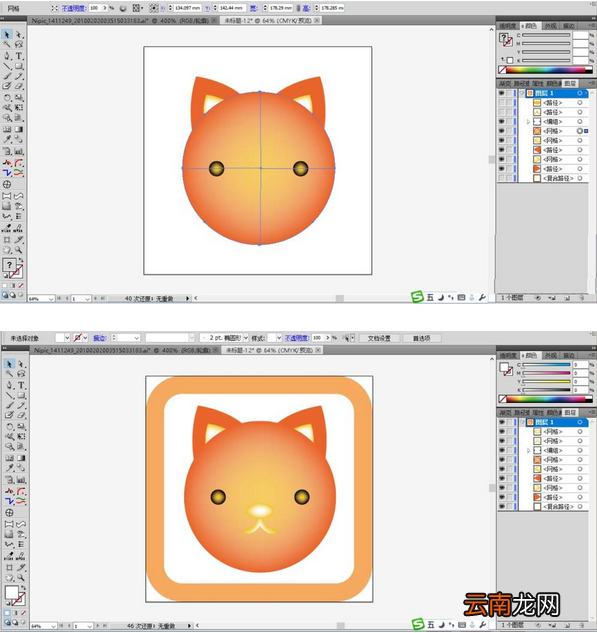Viewport: 597px width, 633px height.
Task: Click target circle of 编组 in lower panel
Action: [x=580, y=450]
